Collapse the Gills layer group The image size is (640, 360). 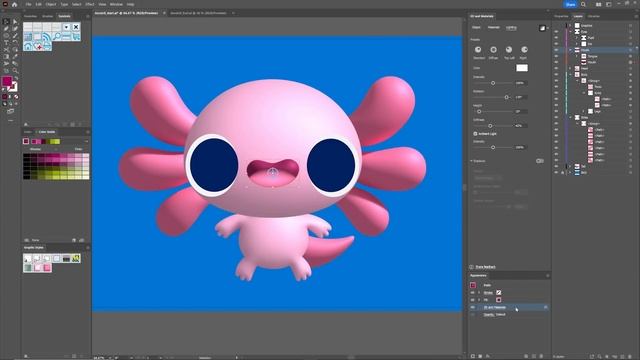tap(570, 117)
